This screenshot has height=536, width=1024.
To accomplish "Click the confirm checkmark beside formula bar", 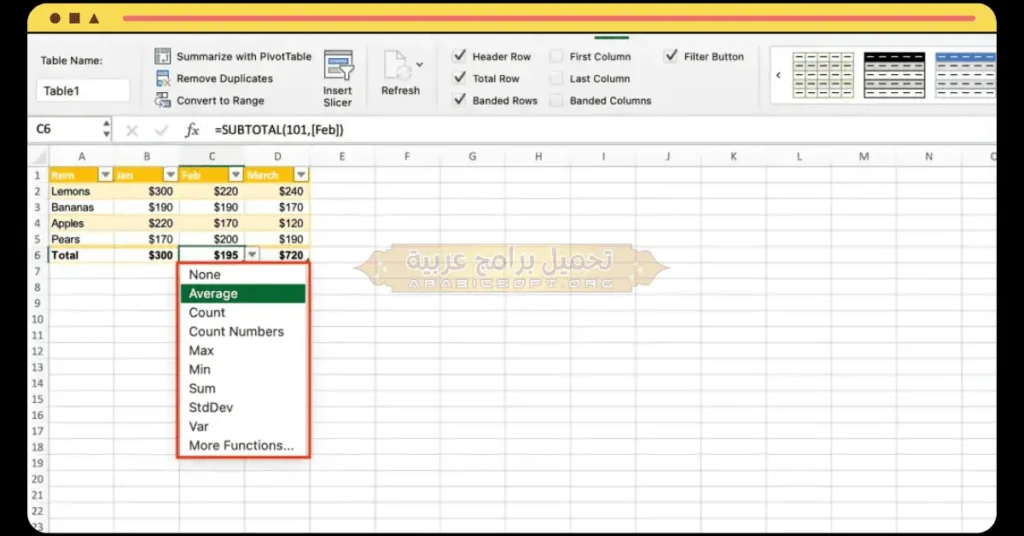I will point(161,131).
